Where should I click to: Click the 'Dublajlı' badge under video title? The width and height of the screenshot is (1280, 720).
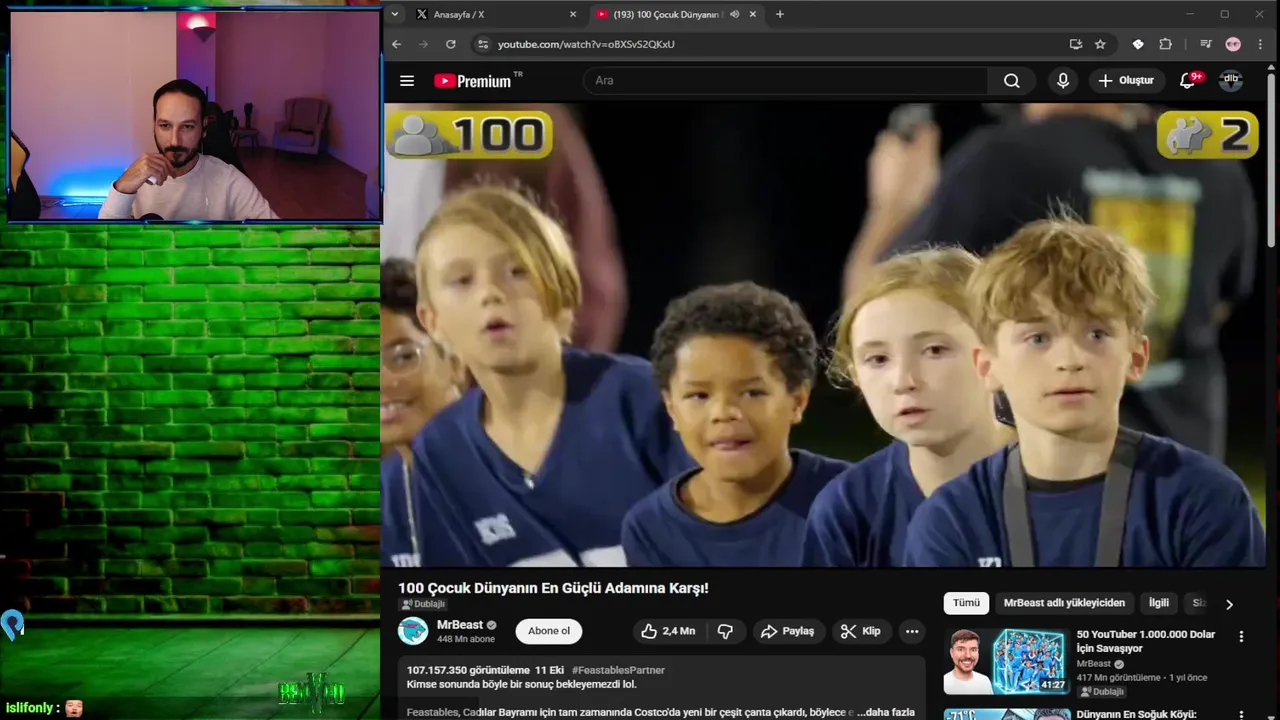tap(423, 604)
